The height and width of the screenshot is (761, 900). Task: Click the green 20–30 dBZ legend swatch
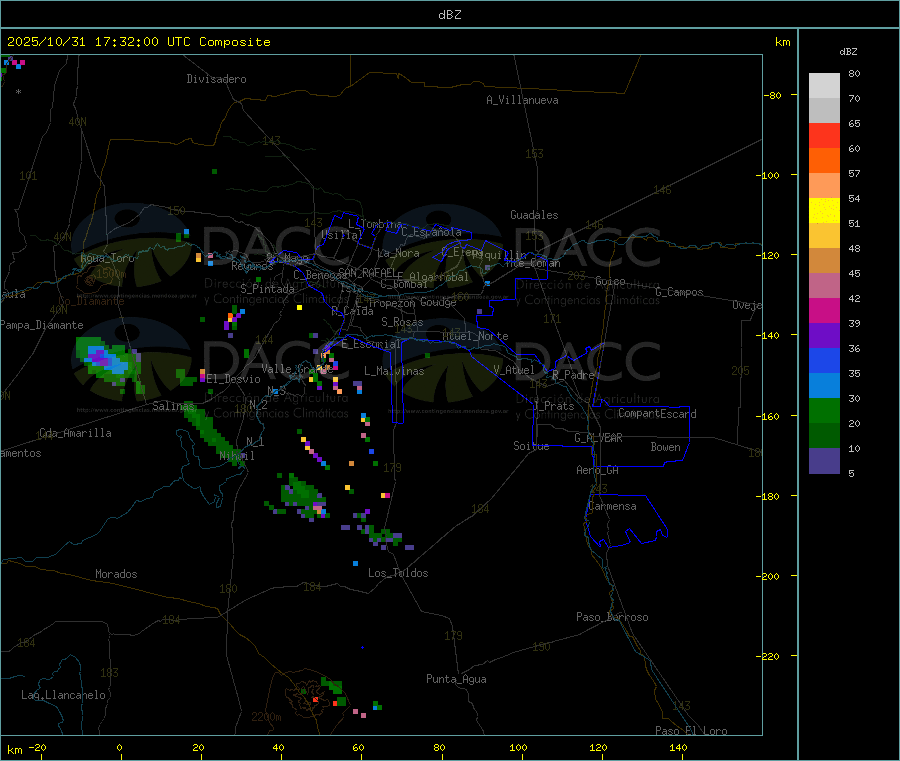(x=824, y=410)
